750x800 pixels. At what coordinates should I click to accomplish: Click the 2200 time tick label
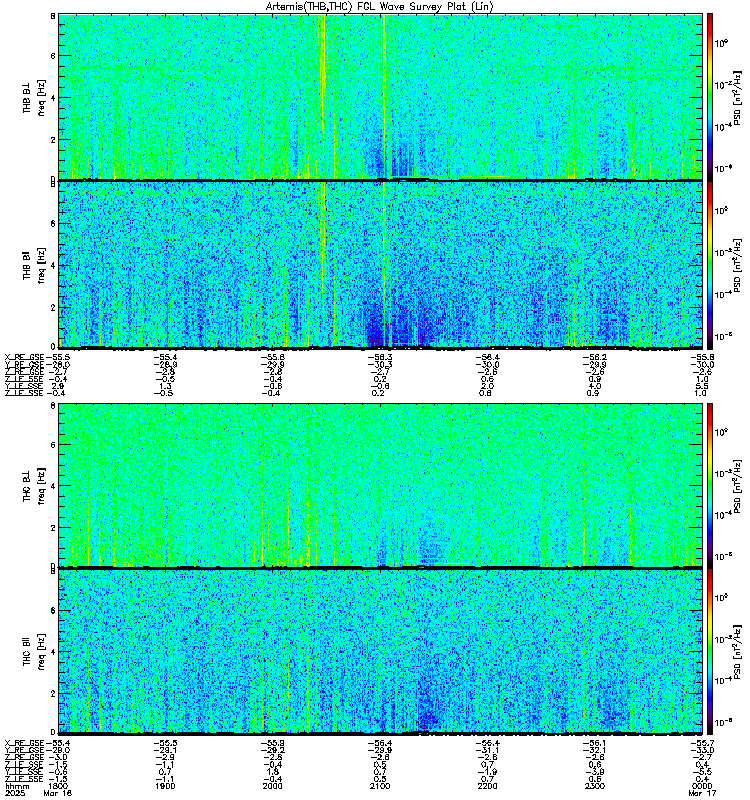[487, 786]
